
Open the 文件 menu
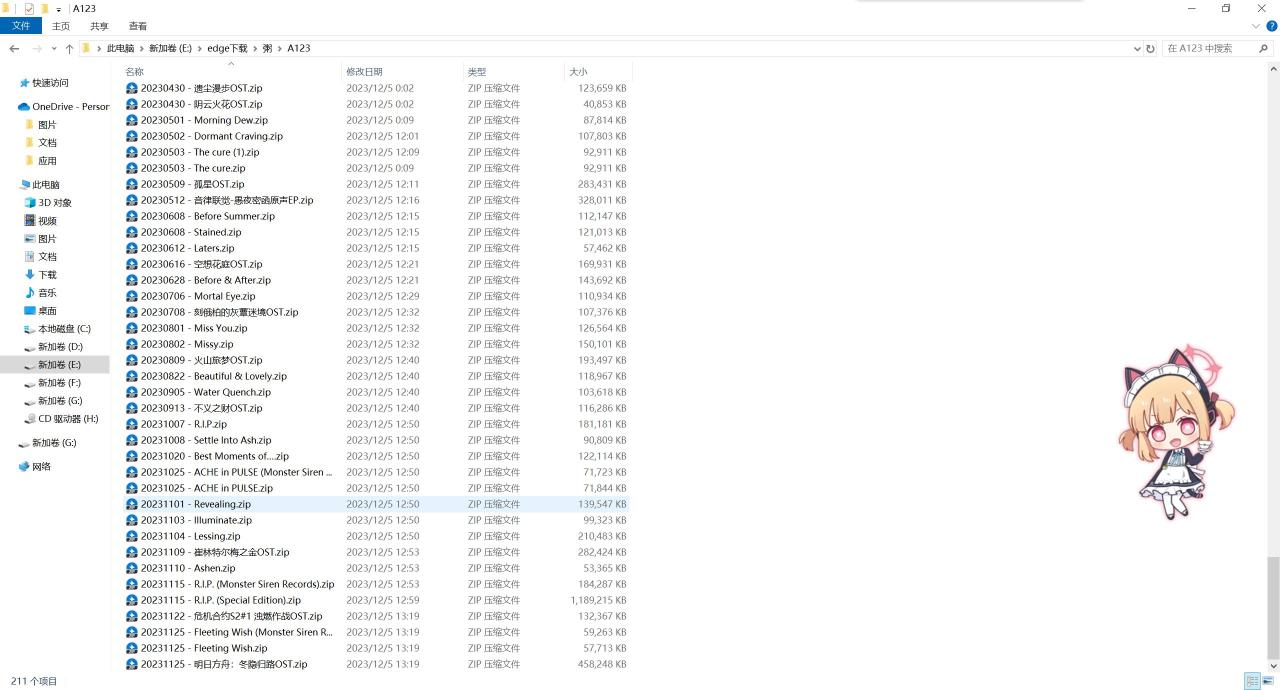[x=21, y=26]
